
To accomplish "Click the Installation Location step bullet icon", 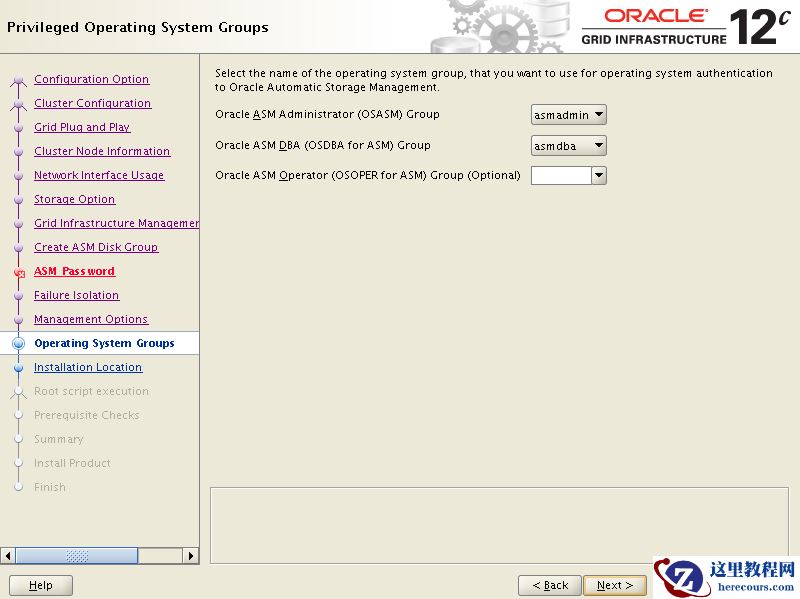I will tap(18, 367).
